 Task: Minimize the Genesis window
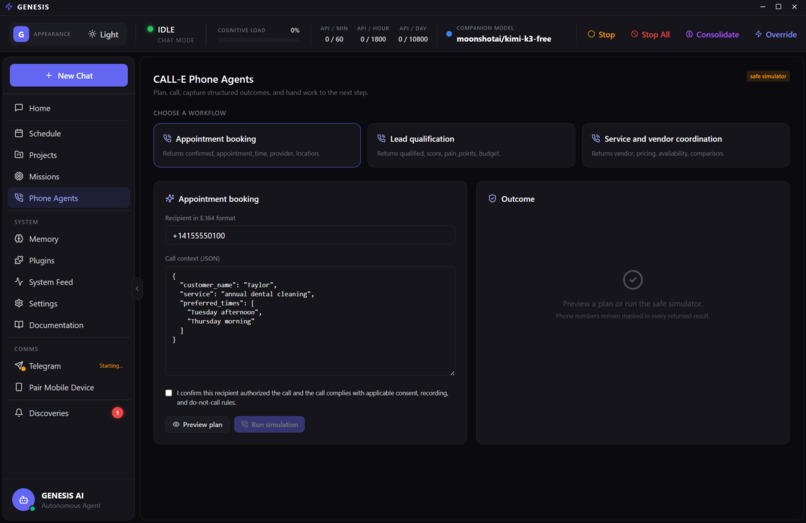pos(763,7)
